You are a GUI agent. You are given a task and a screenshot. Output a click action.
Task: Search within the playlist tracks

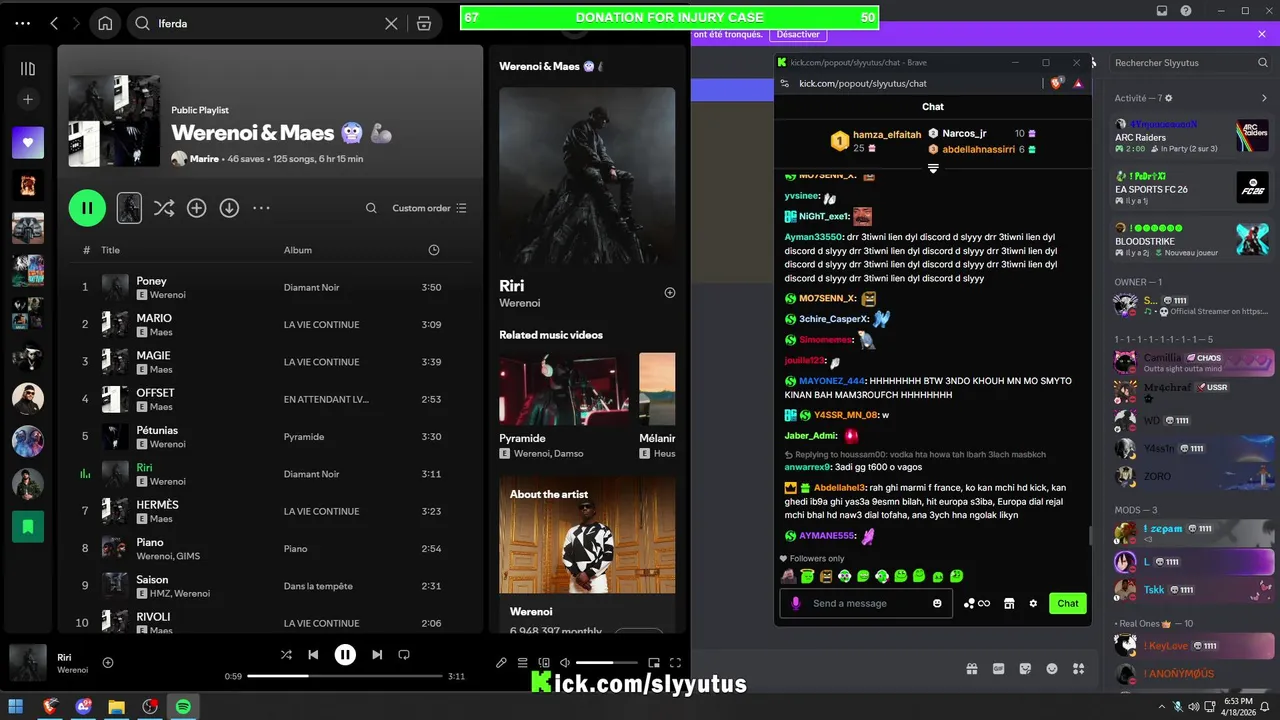pyautogui.click(x=371, y=208)
